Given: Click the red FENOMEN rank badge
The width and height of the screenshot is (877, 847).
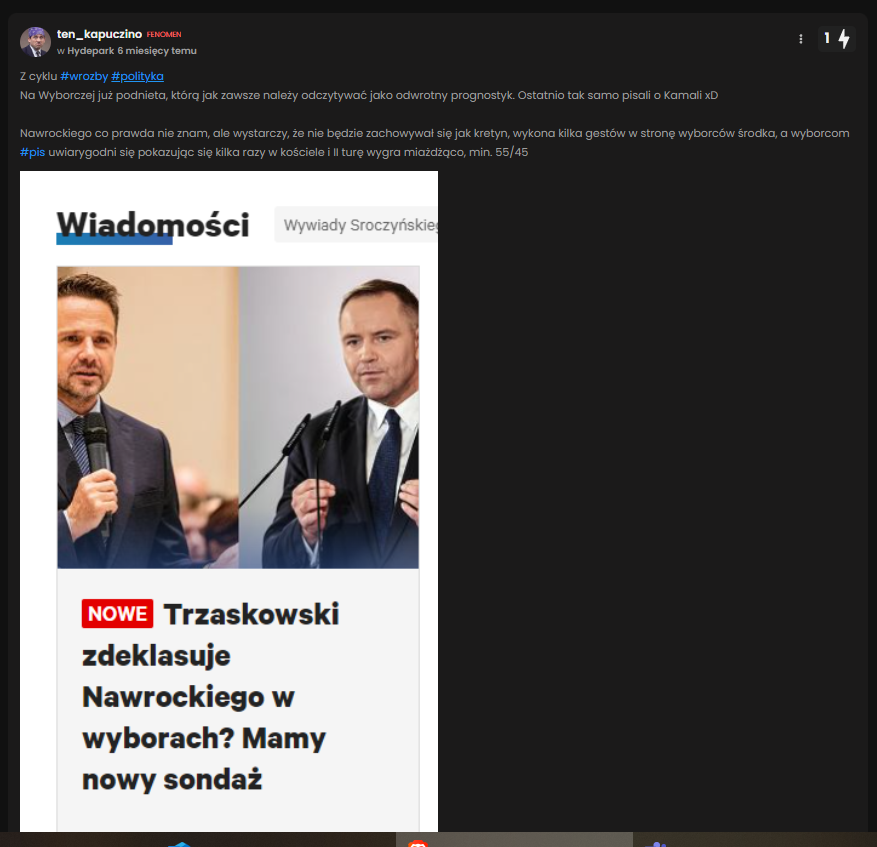Looking at the screenshot, I should click(164, 35).
